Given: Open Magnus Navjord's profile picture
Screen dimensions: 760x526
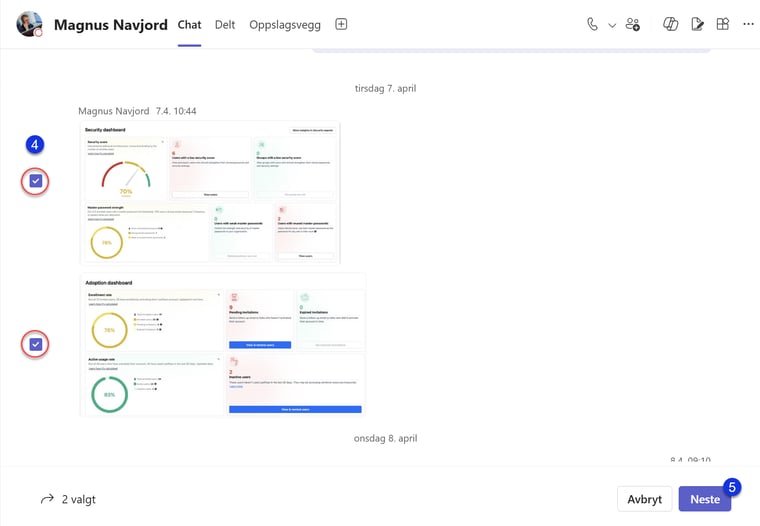Looking at the screenshot, I should 29,24.
